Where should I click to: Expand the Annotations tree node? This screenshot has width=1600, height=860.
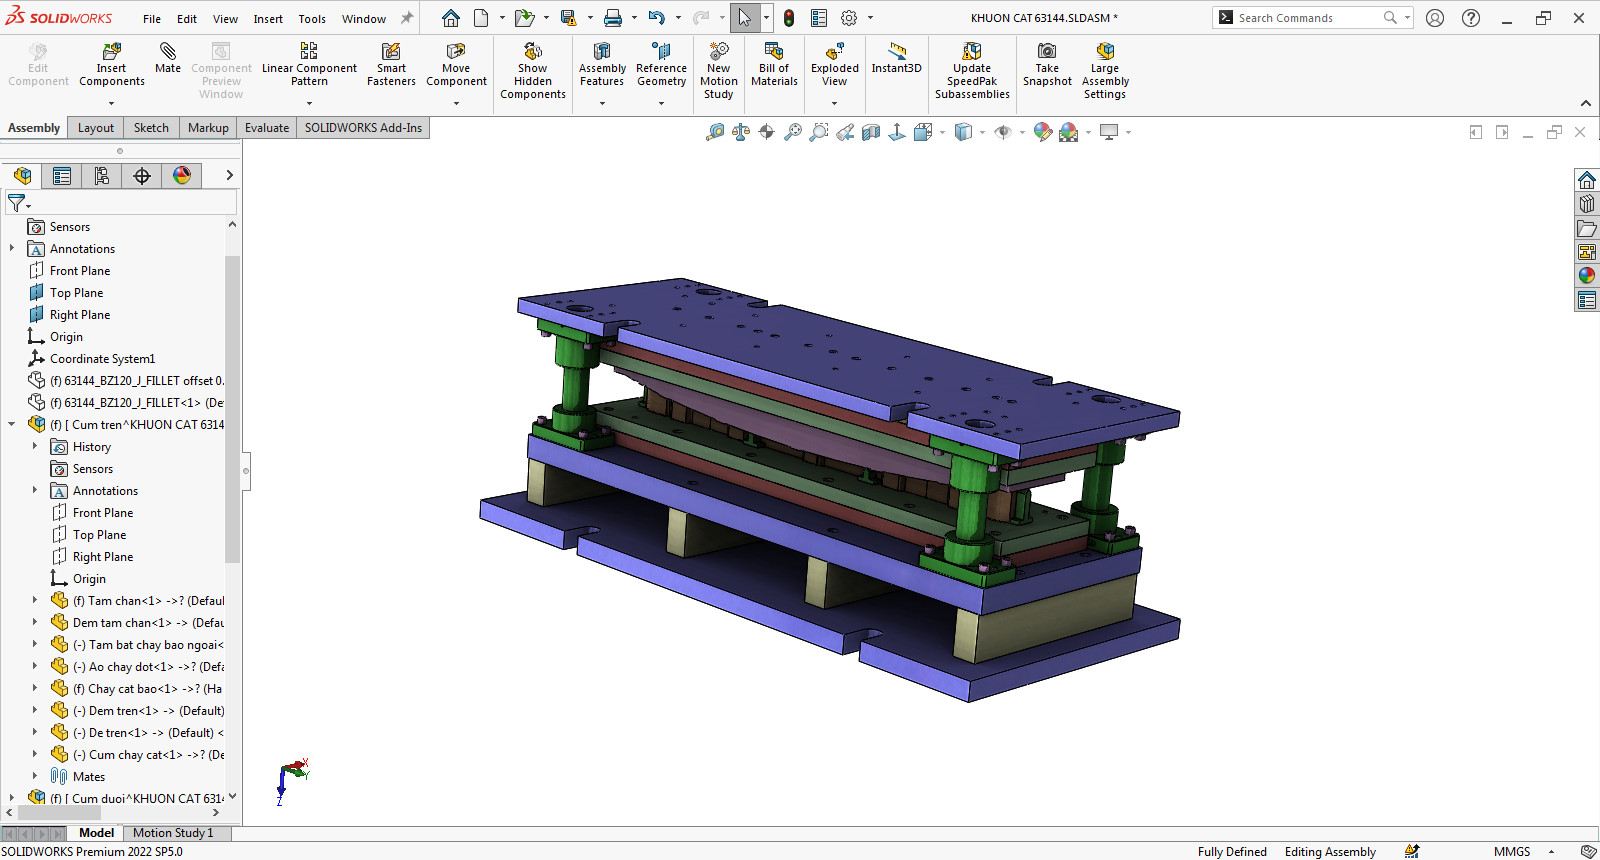click(x=12, y=249)
